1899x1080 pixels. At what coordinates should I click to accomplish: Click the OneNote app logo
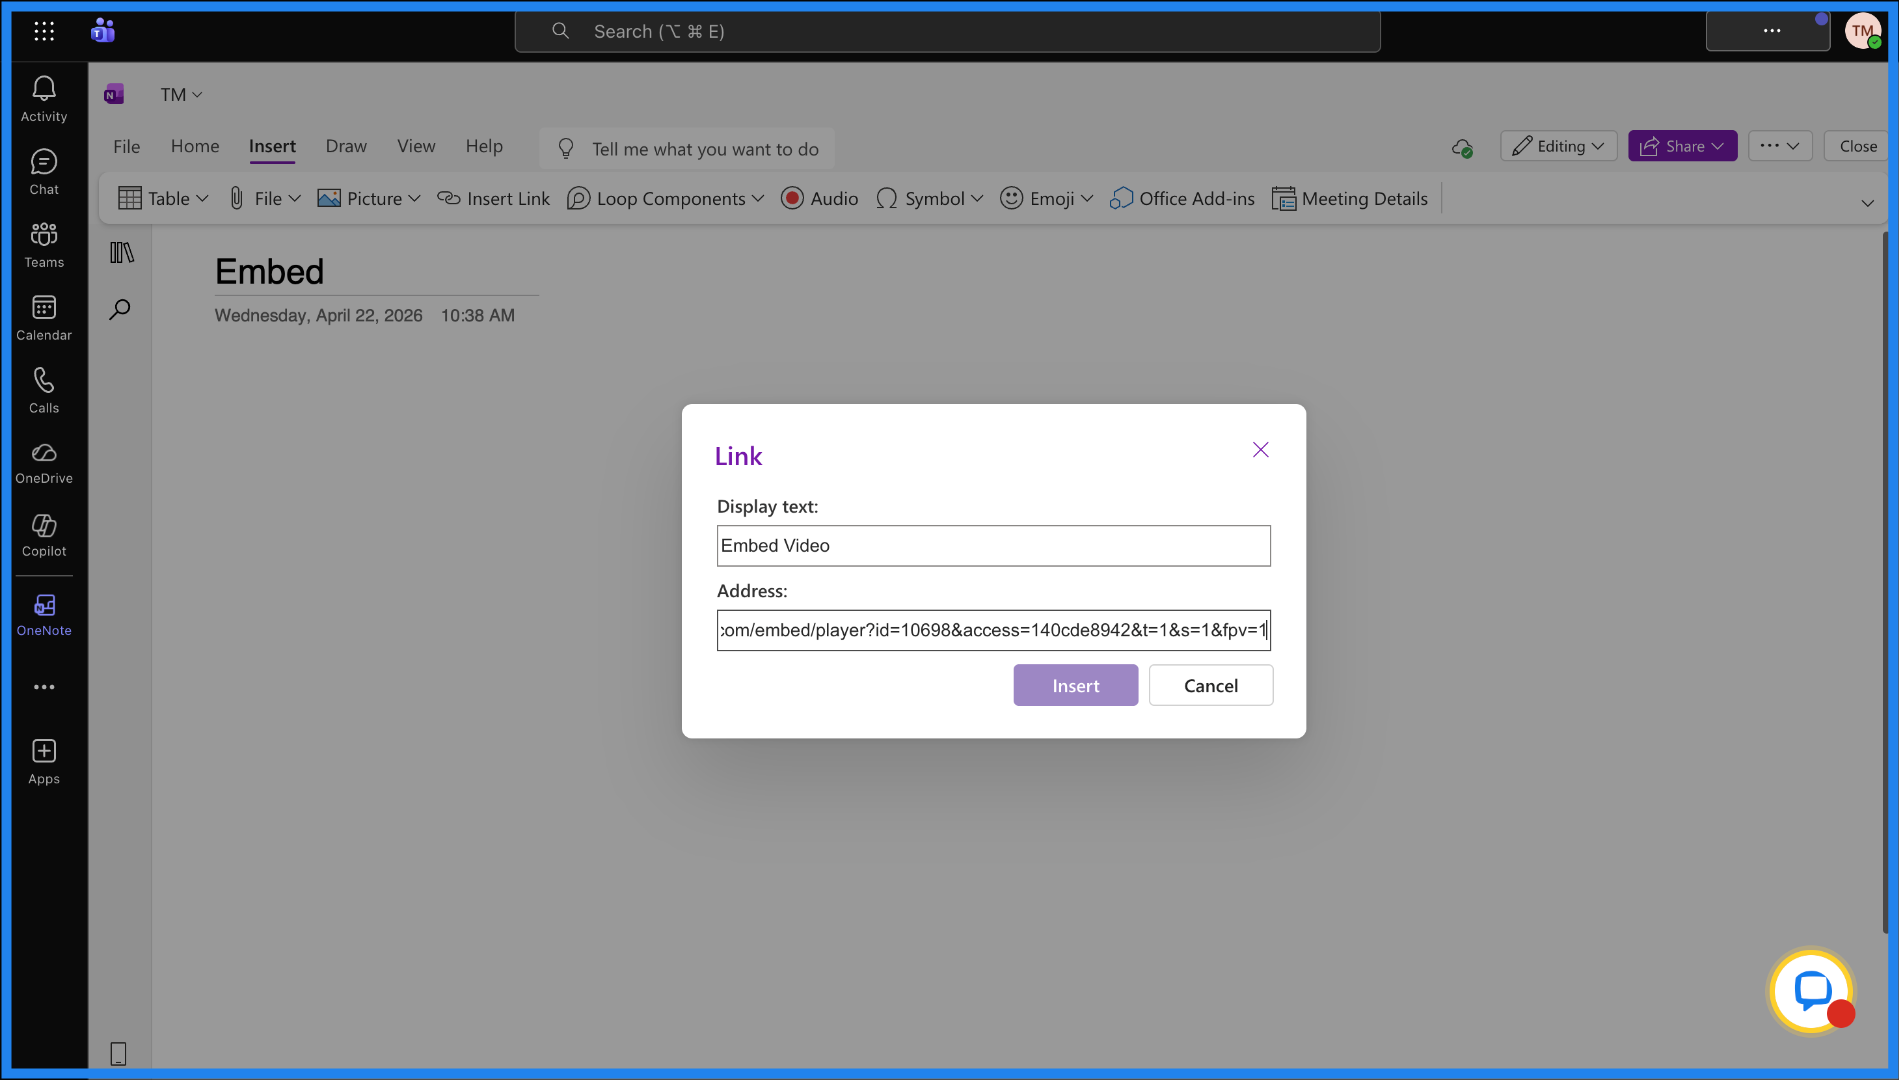[114, 95]
